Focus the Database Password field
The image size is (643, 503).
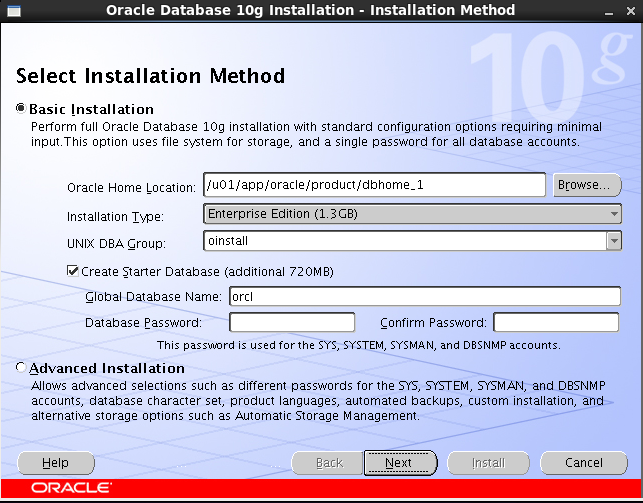292,322
